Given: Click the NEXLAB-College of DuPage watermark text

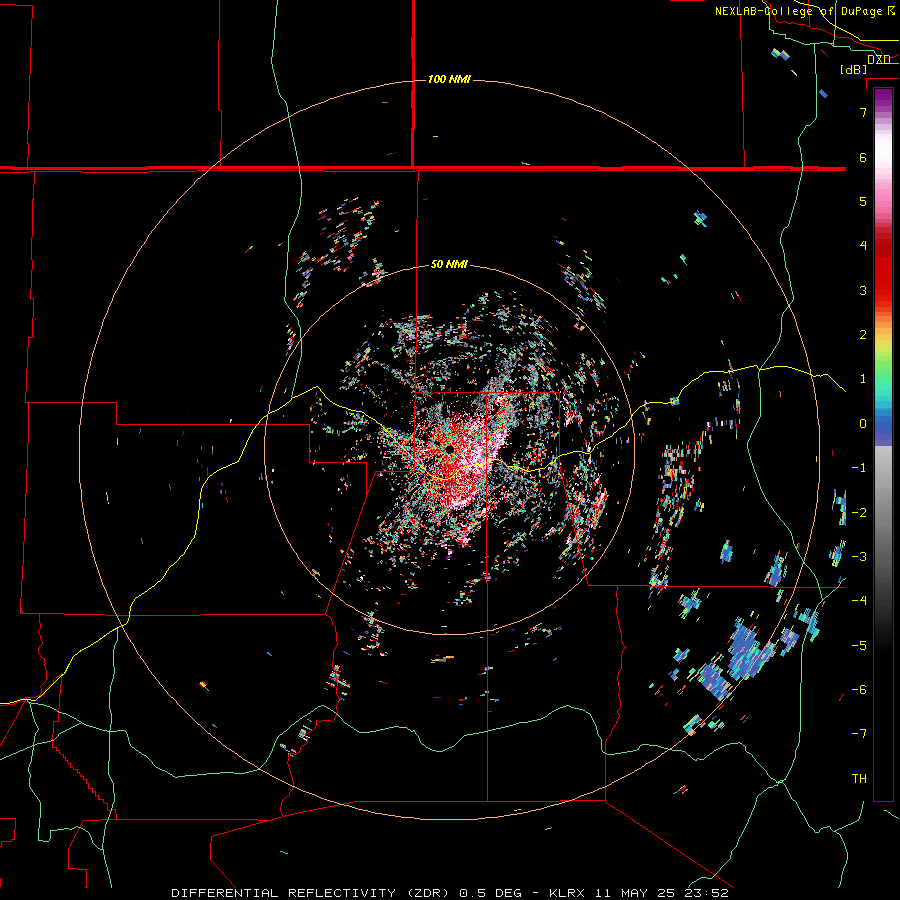Looking at the screenshot, I should coord(805,11).
